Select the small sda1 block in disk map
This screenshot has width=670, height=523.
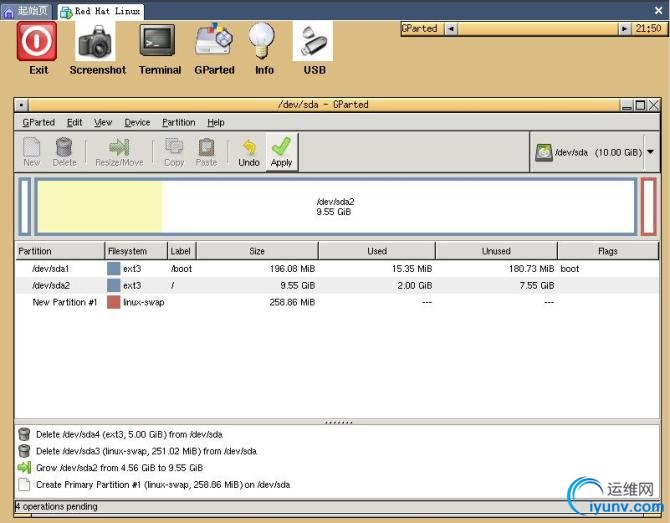coord(25,207)
